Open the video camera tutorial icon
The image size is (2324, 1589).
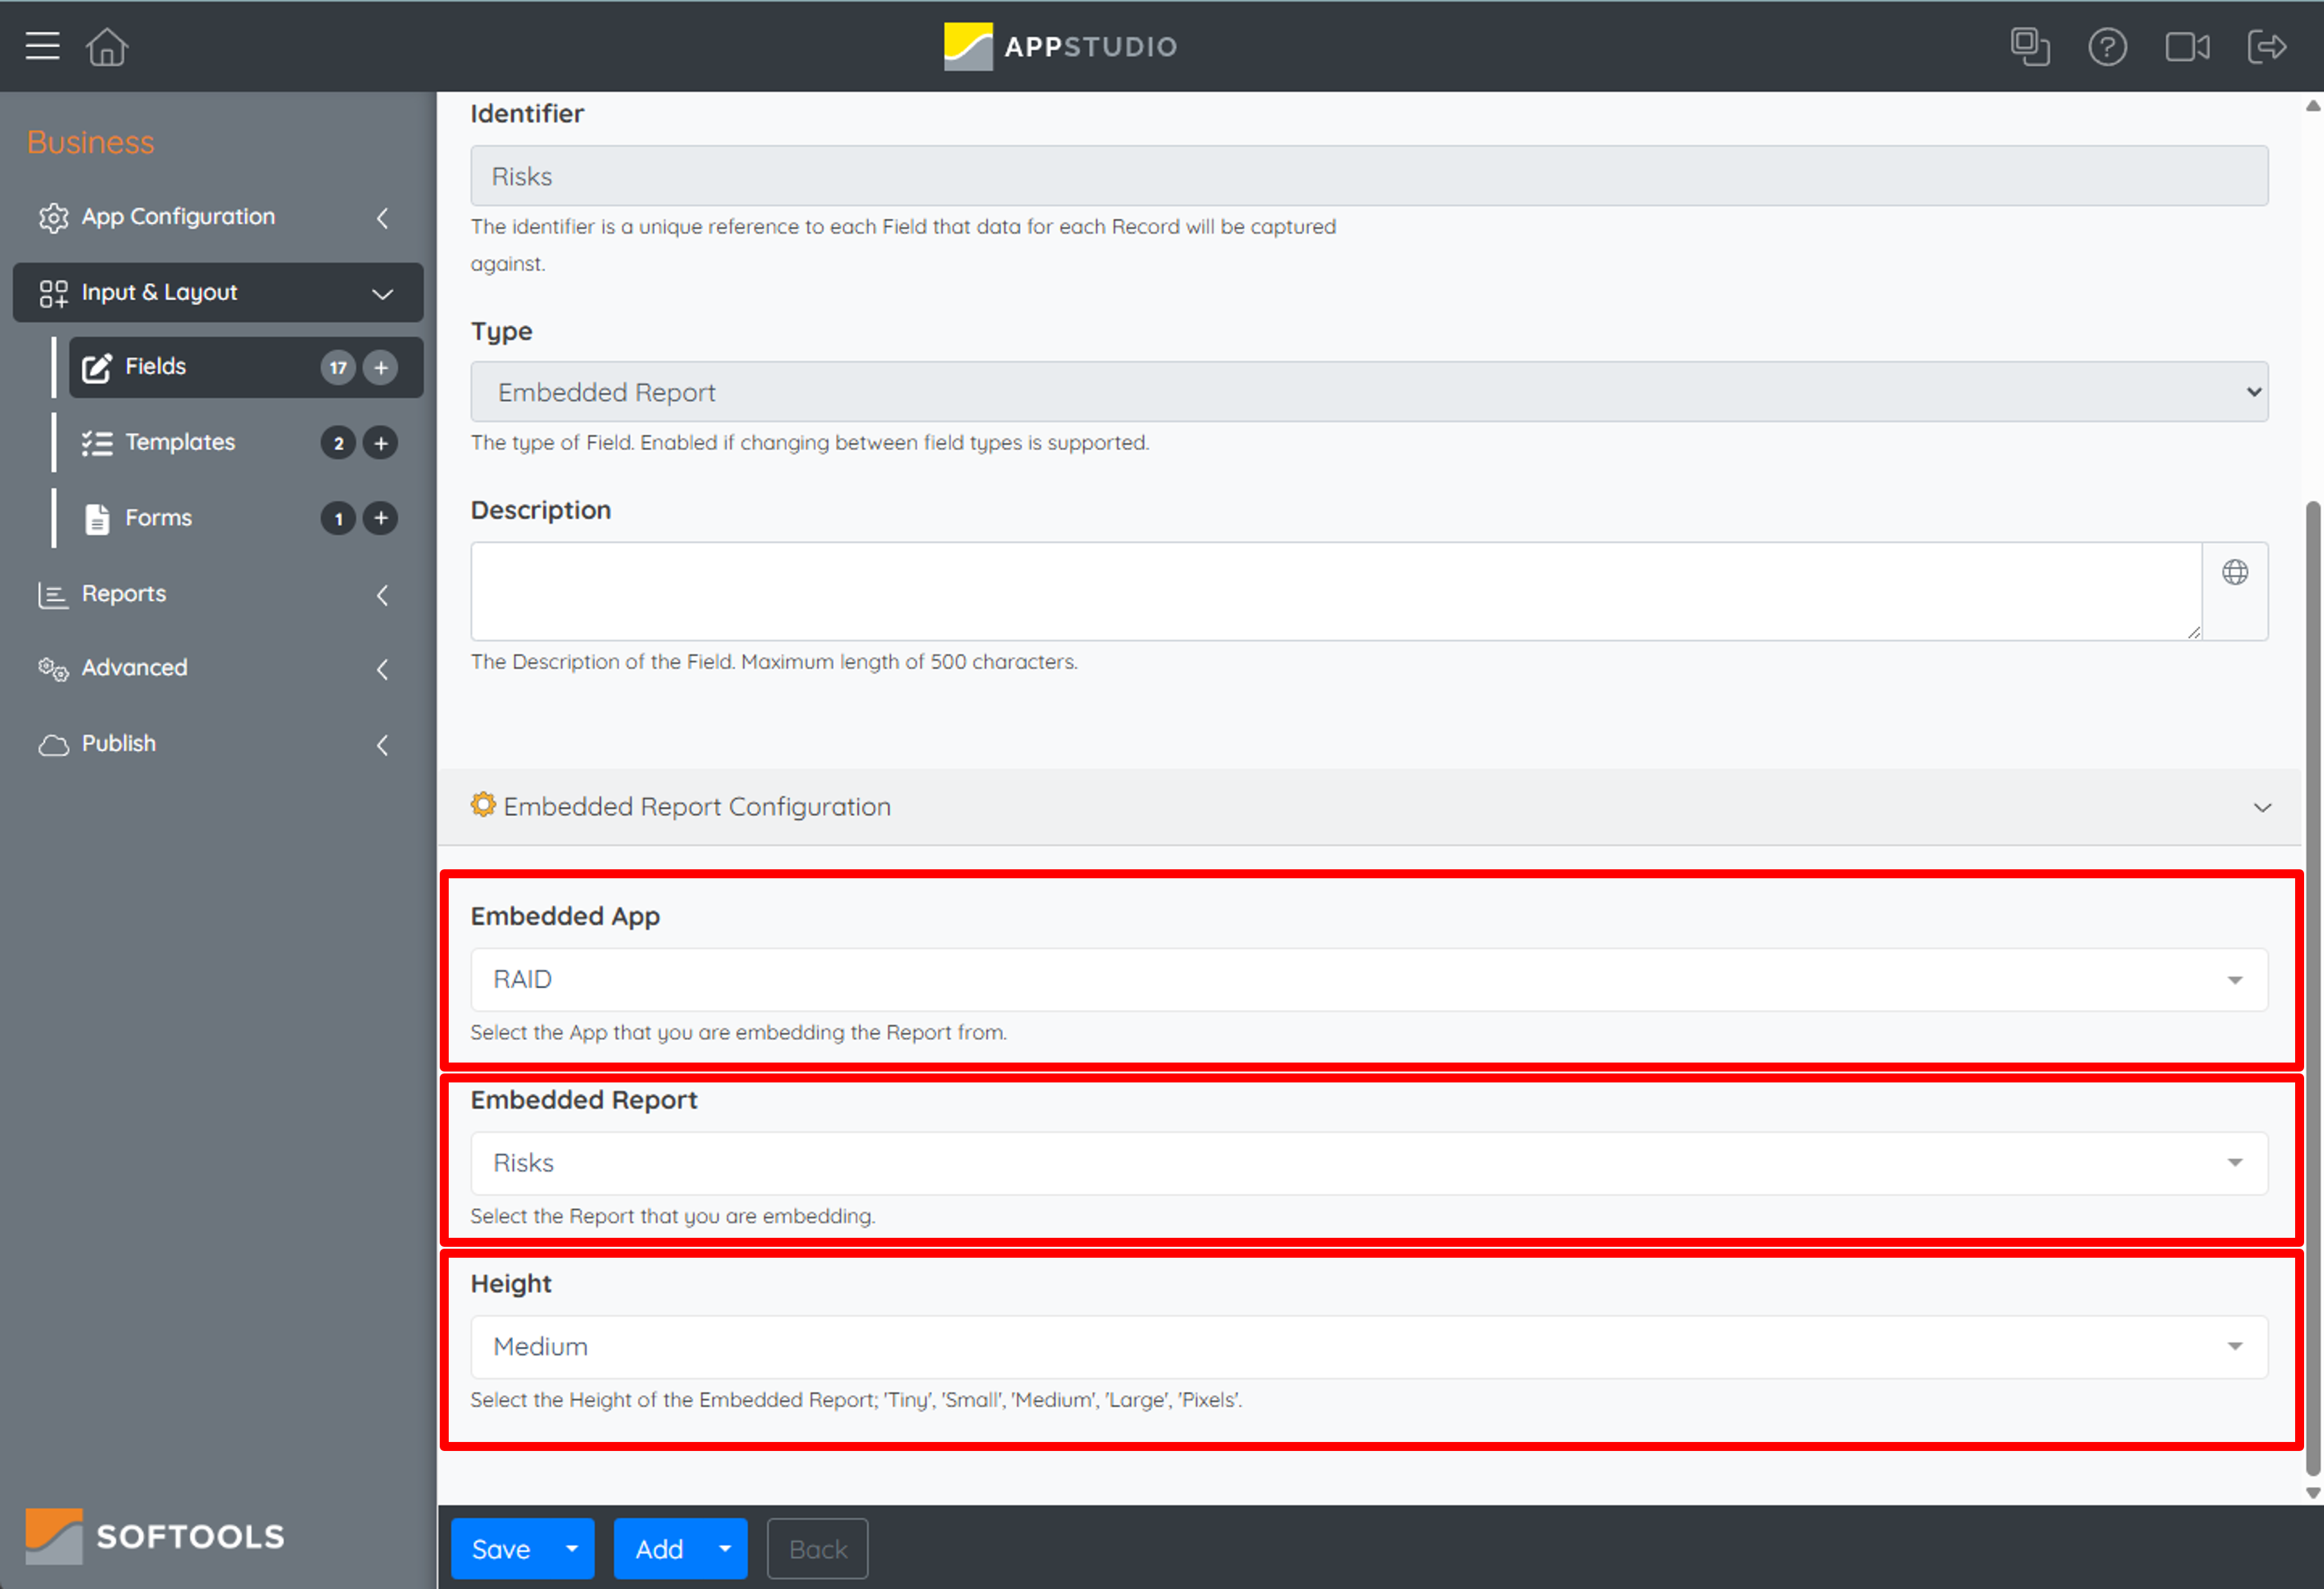point(2187,46)
